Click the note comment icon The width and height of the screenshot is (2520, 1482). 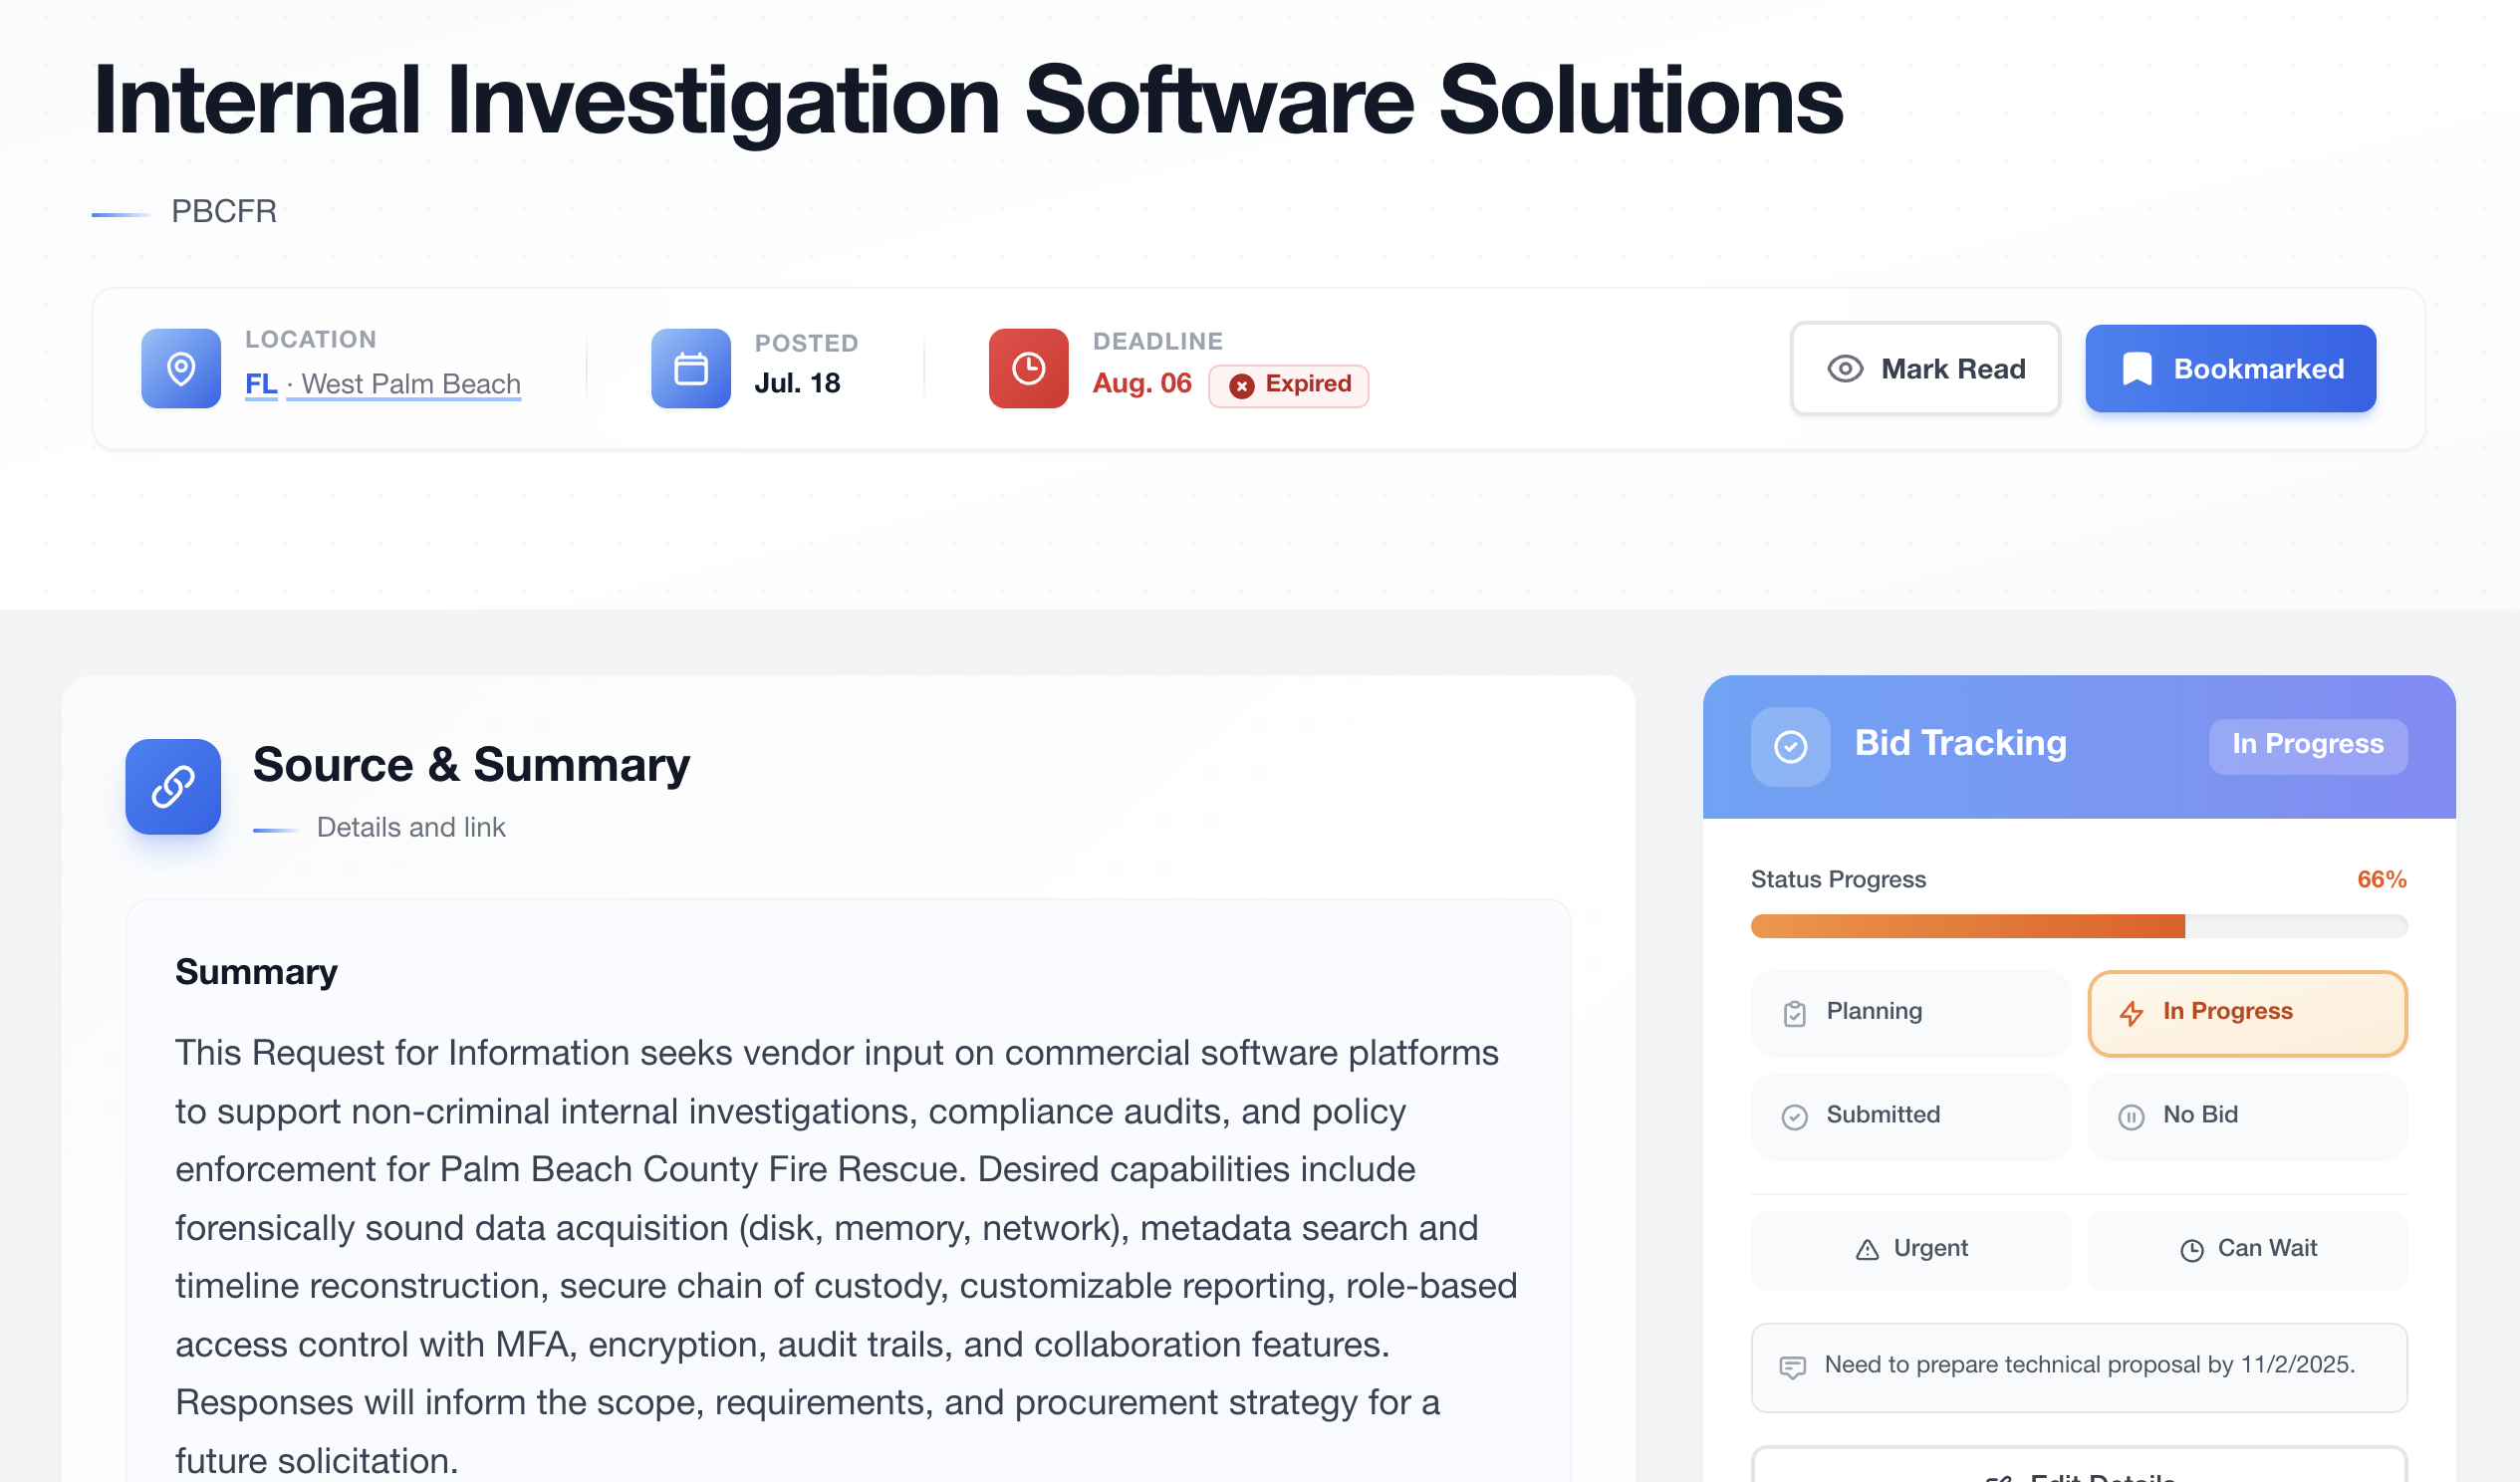click(1792, 1367)
